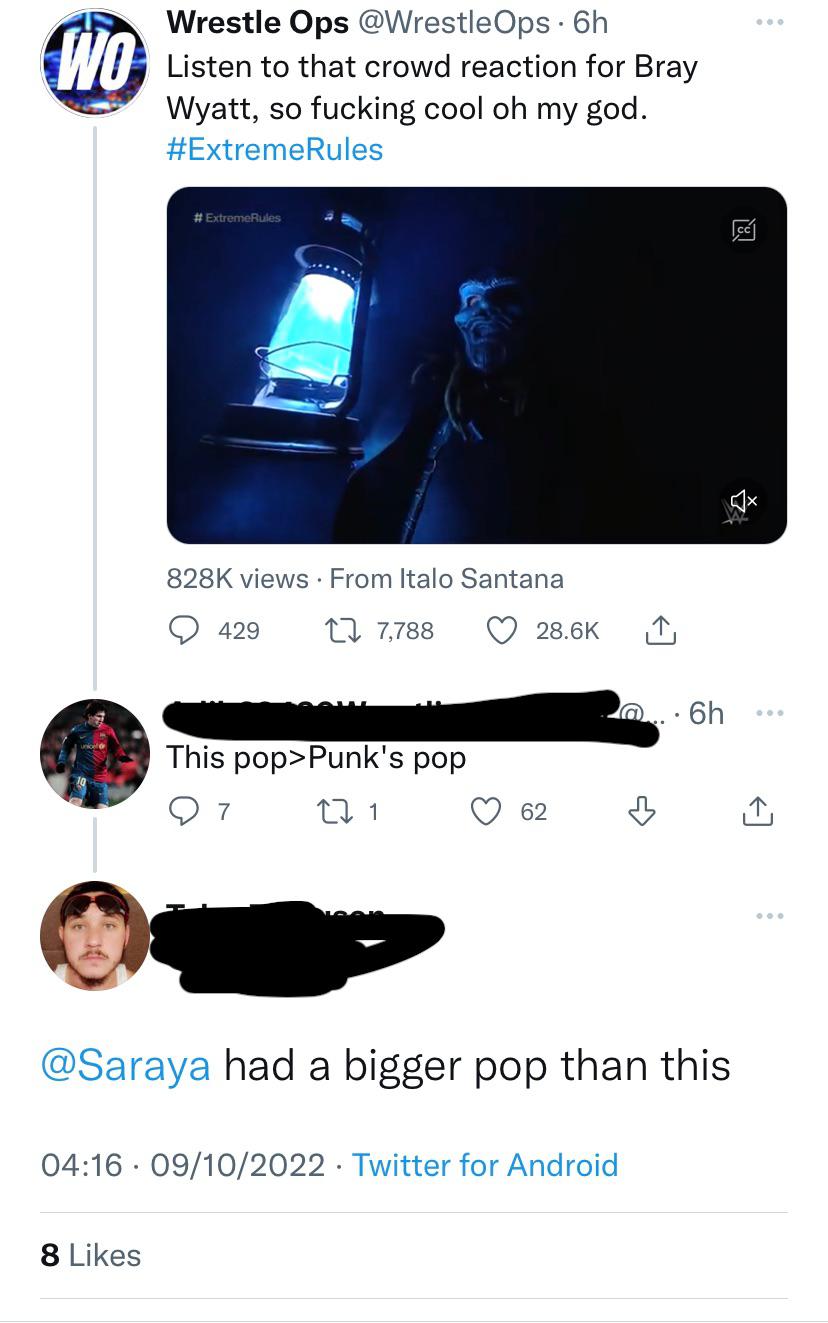
Task: Download the "This pop>Punk's pop" tweet
Action: pos(641,811)
